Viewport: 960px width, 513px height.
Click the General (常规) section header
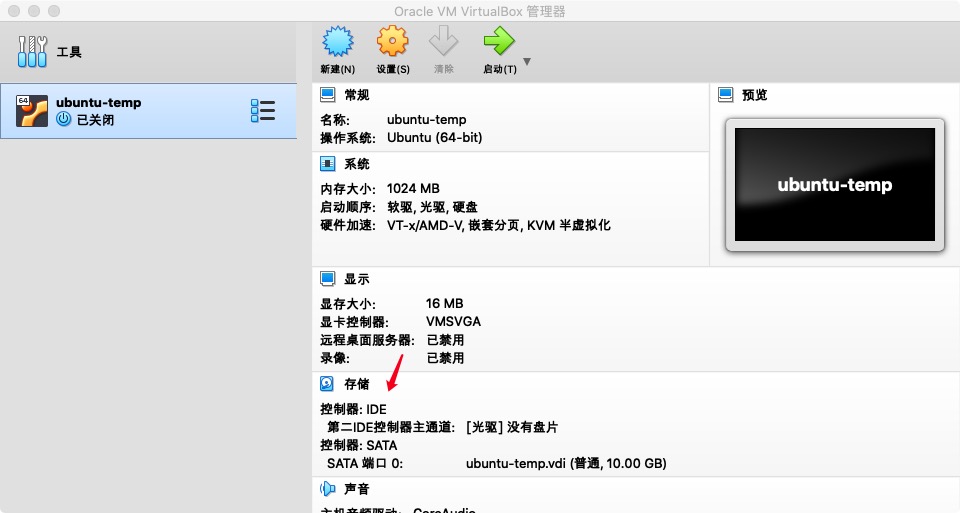[x=356, y=95]
